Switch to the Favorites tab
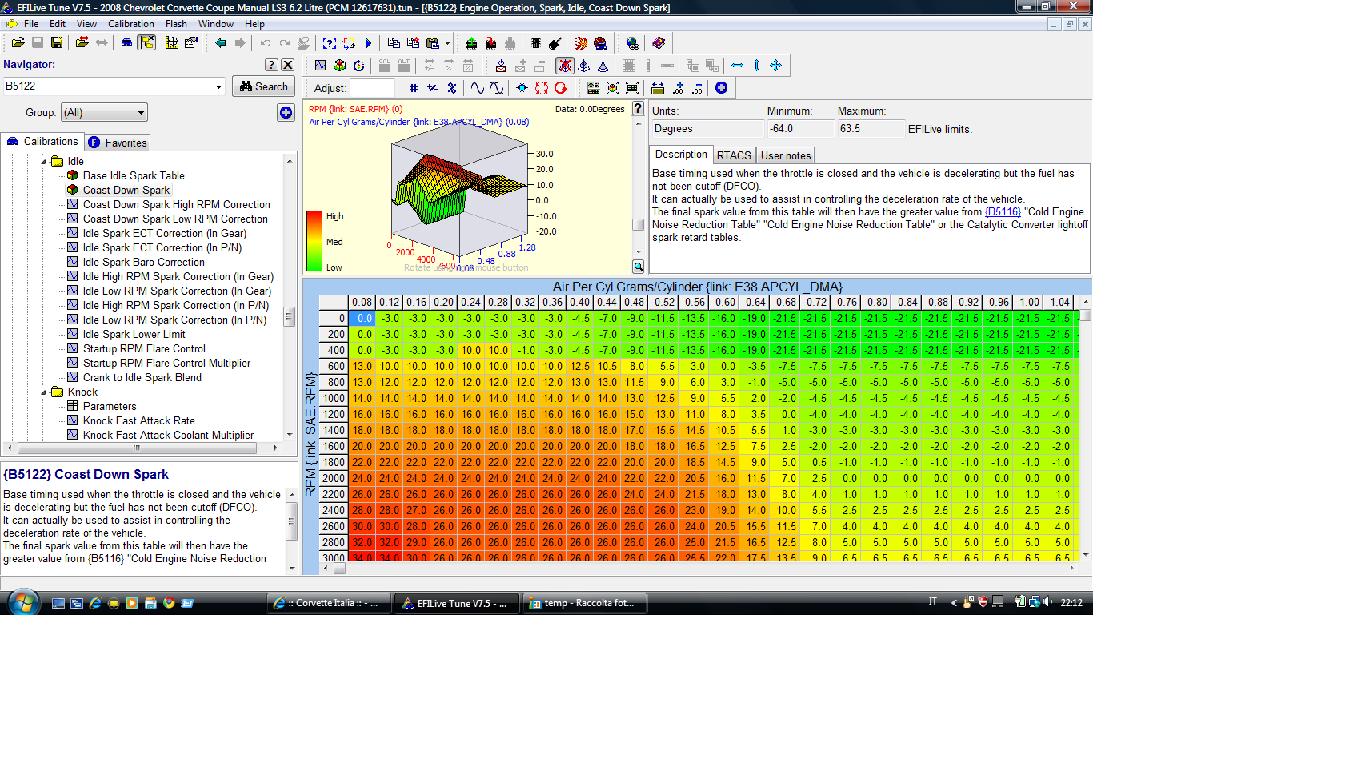This screenshot has height=768, width=1366. 118,143
